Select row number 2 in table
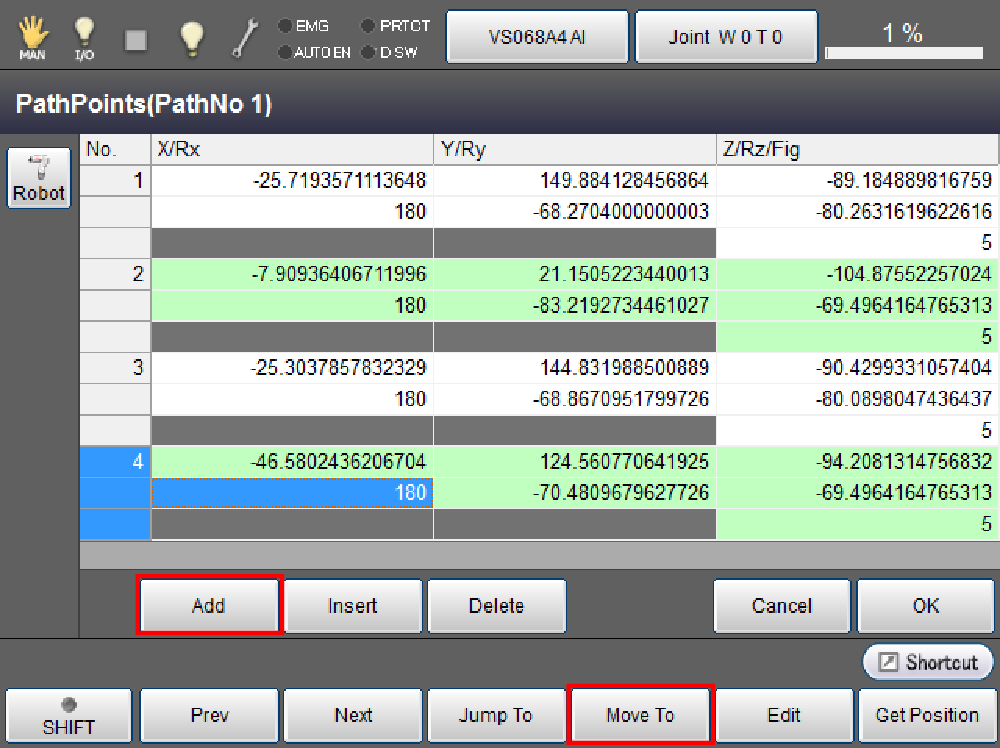Image resolution: width=1000 pixels, height=748 pixels. (115, 274)
